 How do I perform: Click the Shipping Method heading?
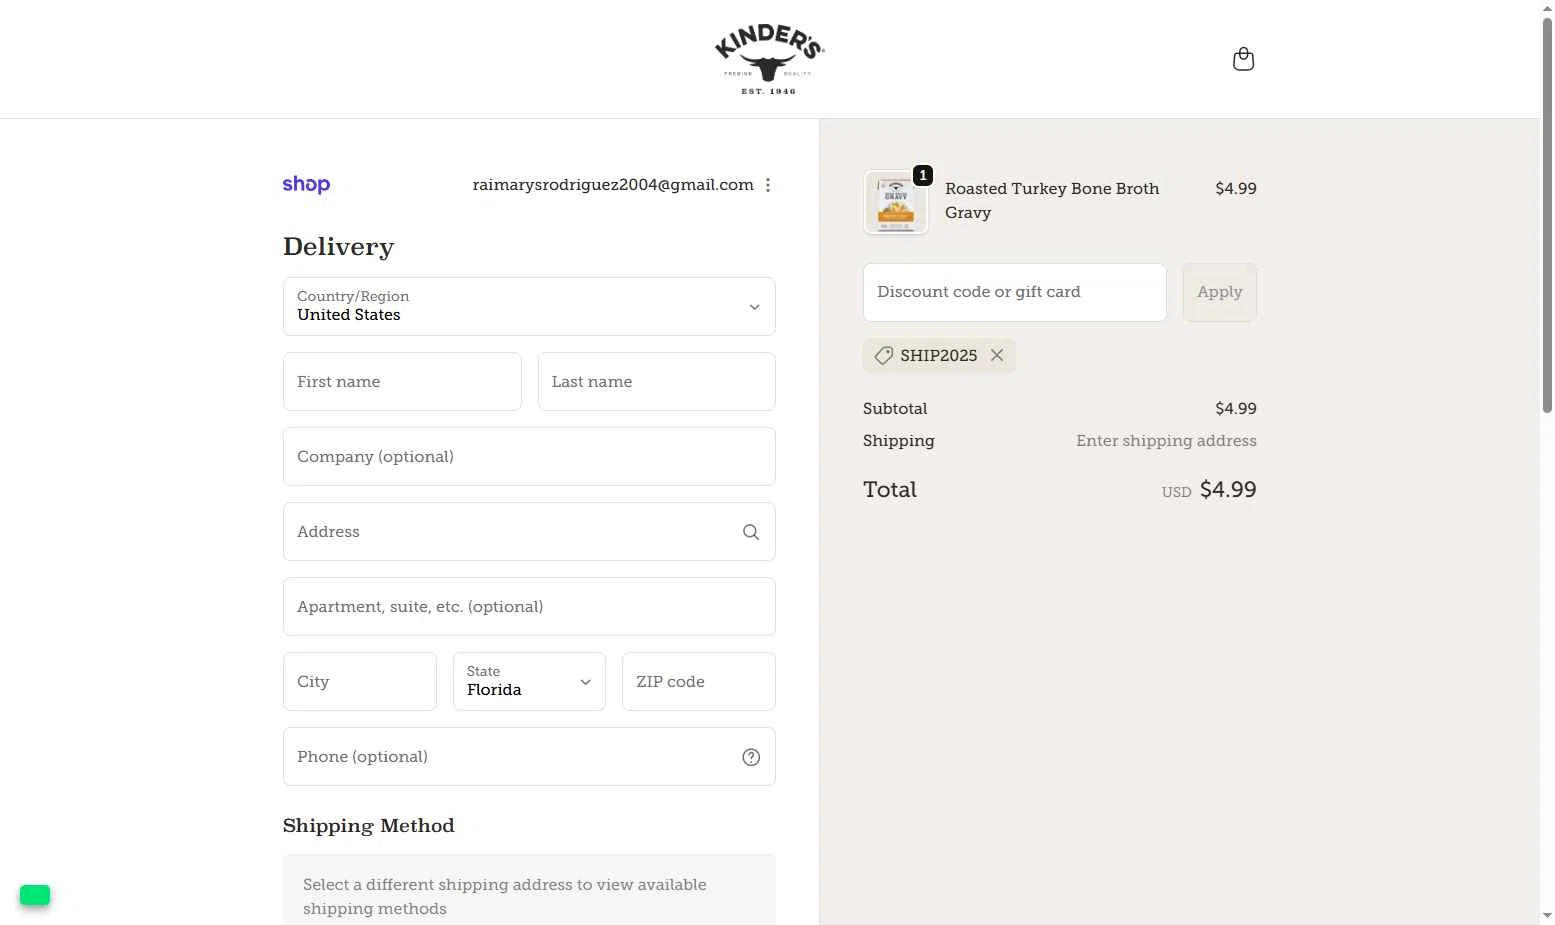coord(369,826)
